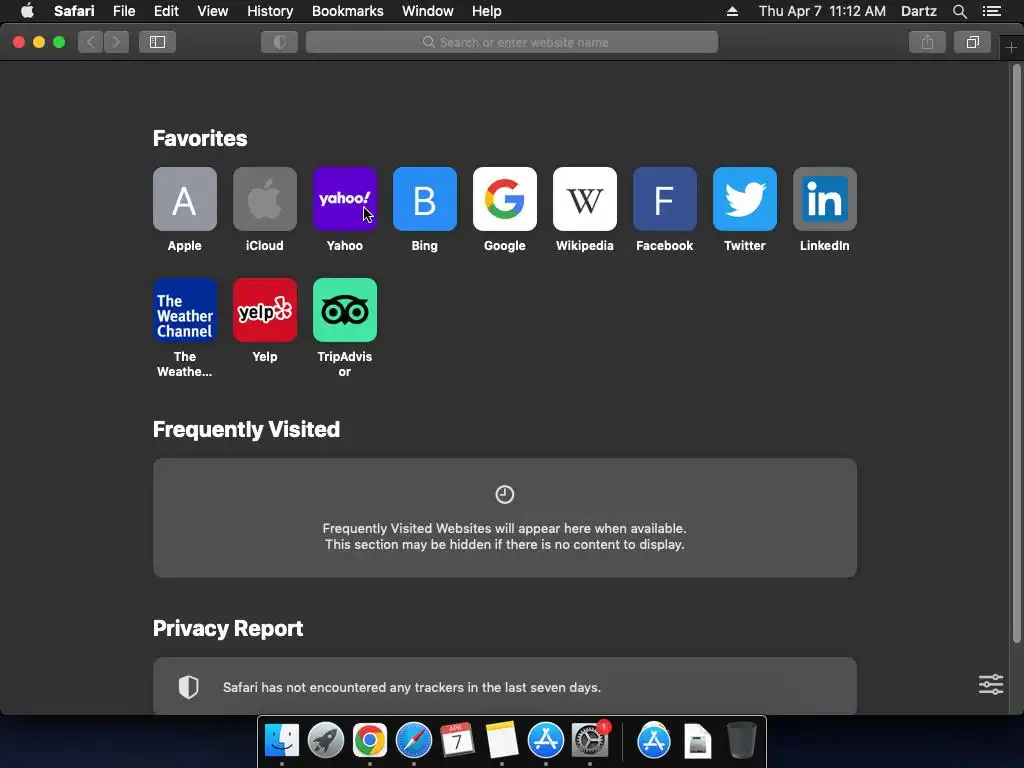Open the Yahoo favorite tile
The height and width of the screenshot is (768, 1024).
(345, 199)
